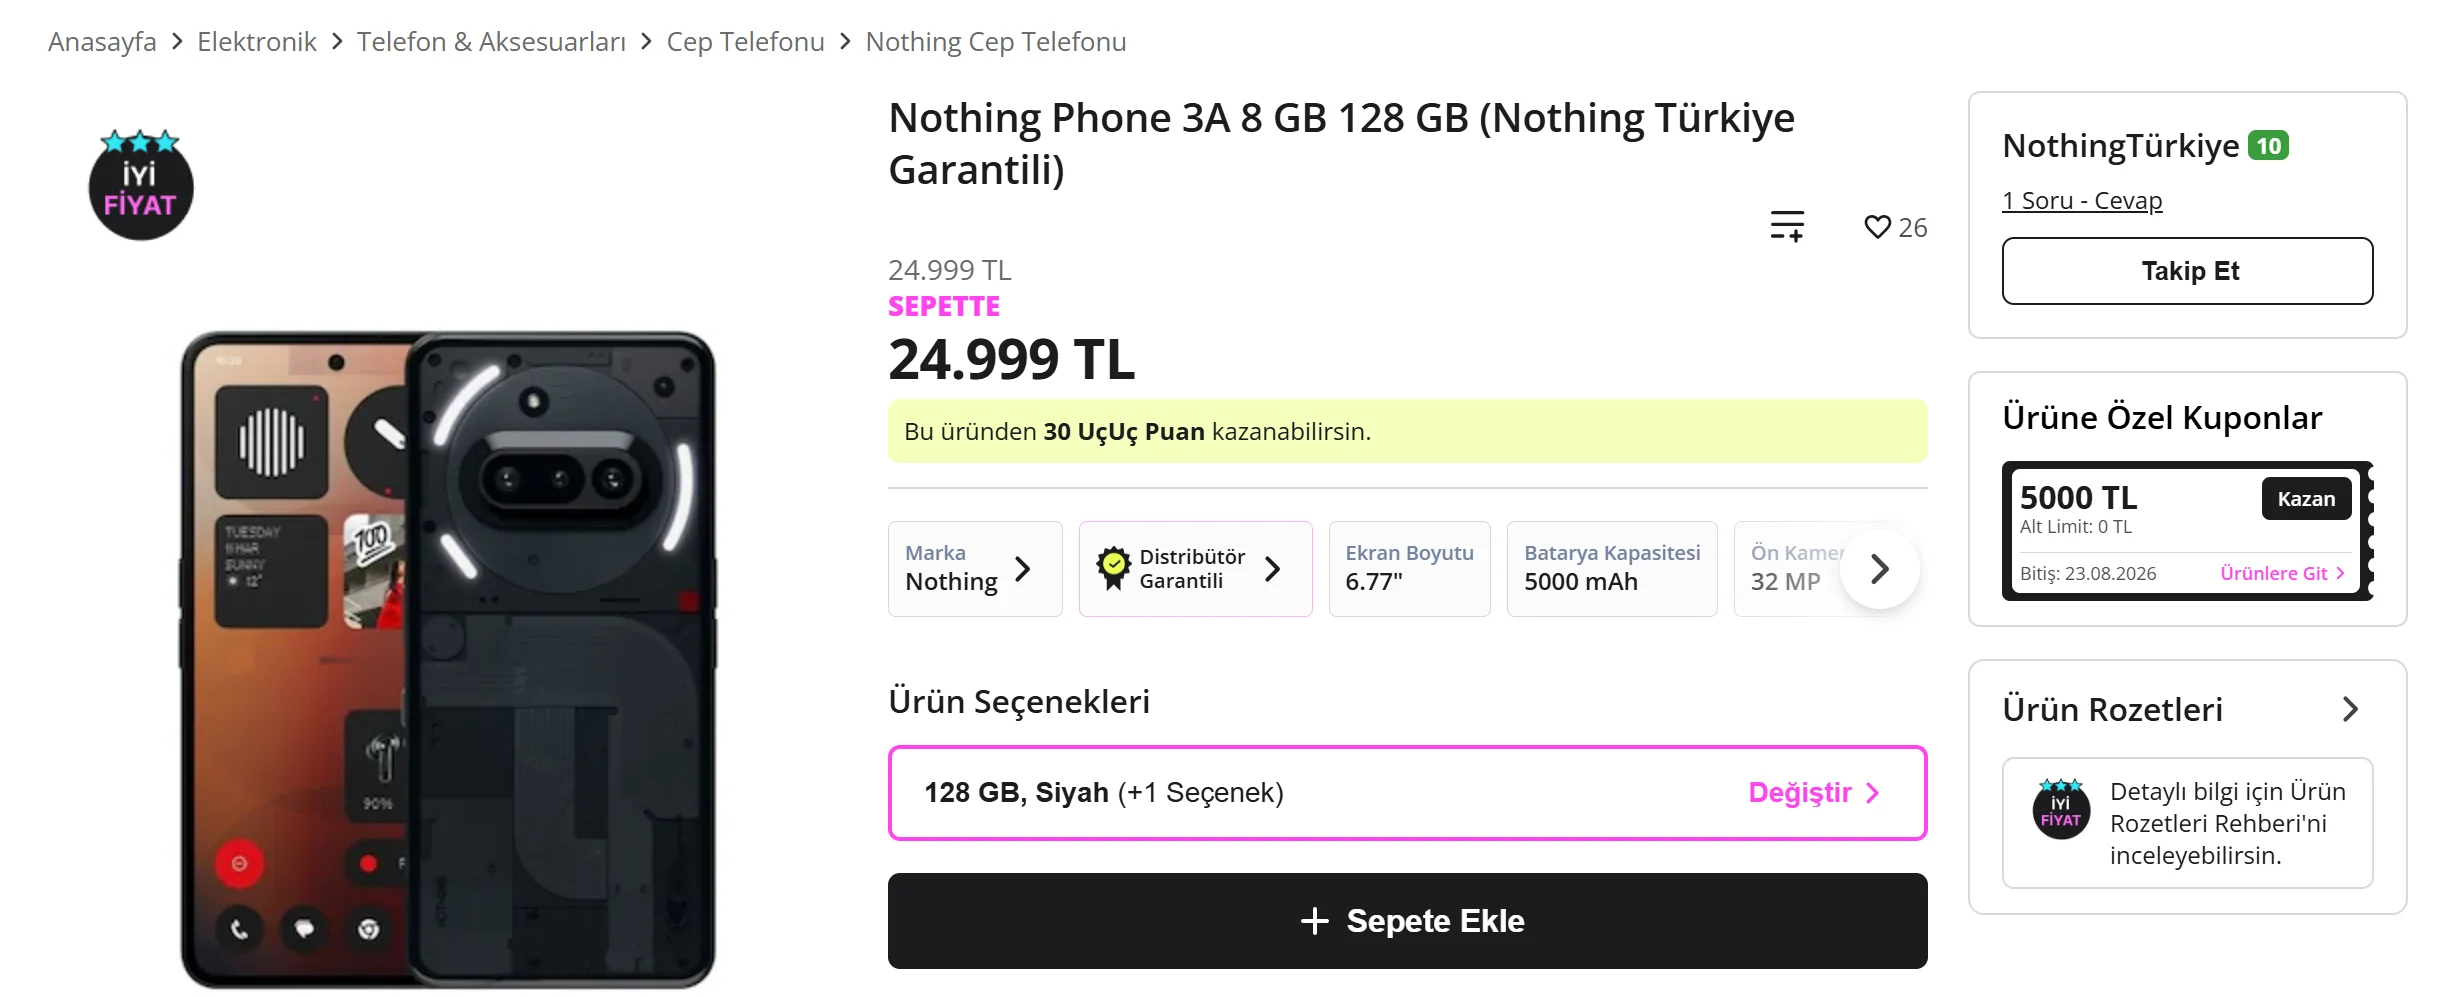Click the heart favorite icon
Image resolution: width=2438 pixels, height=997 pixels.
(1877, 227)
